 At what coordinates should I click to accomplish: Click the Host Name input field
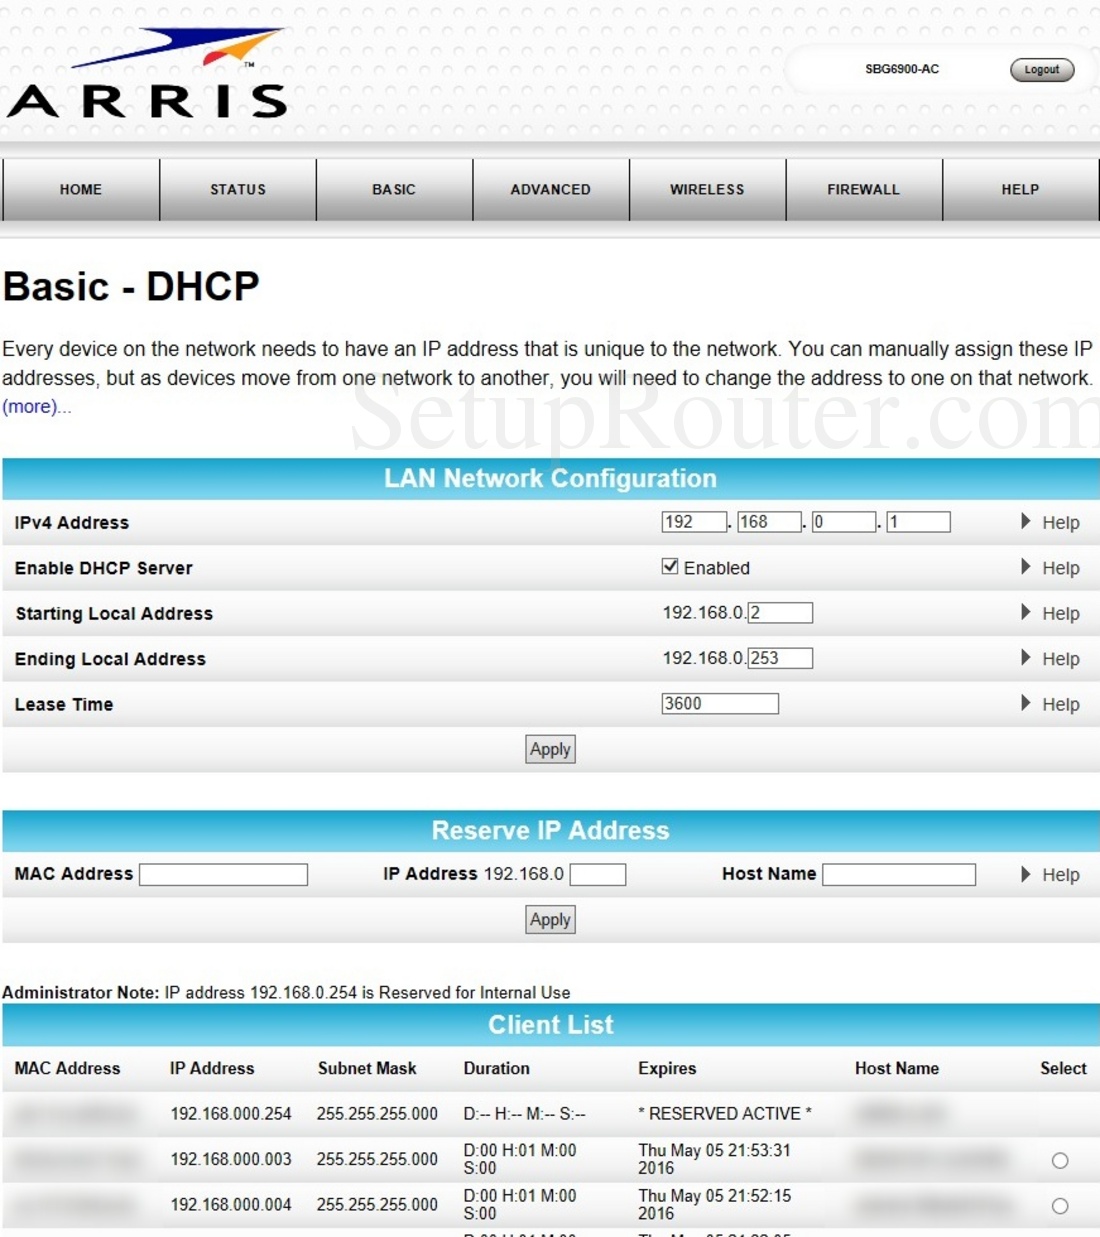pos(899,874)
